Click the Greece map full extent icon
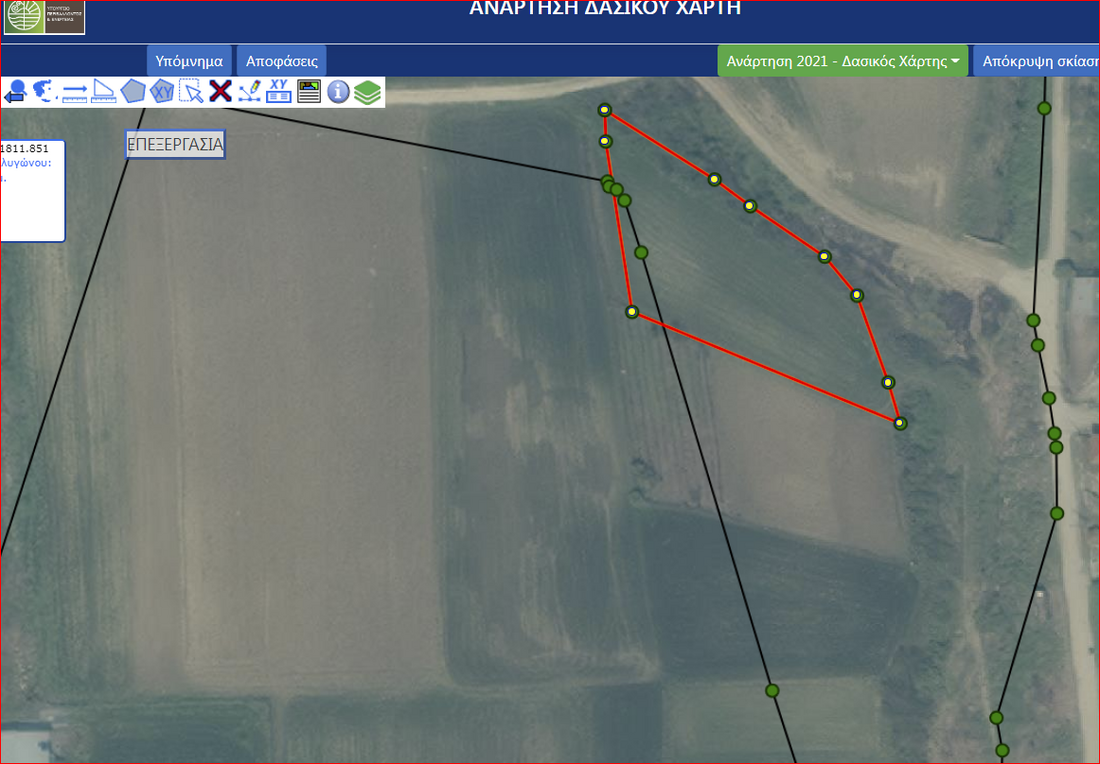The height and width of the screenshot is (764, 1100). tap(45, 92)
